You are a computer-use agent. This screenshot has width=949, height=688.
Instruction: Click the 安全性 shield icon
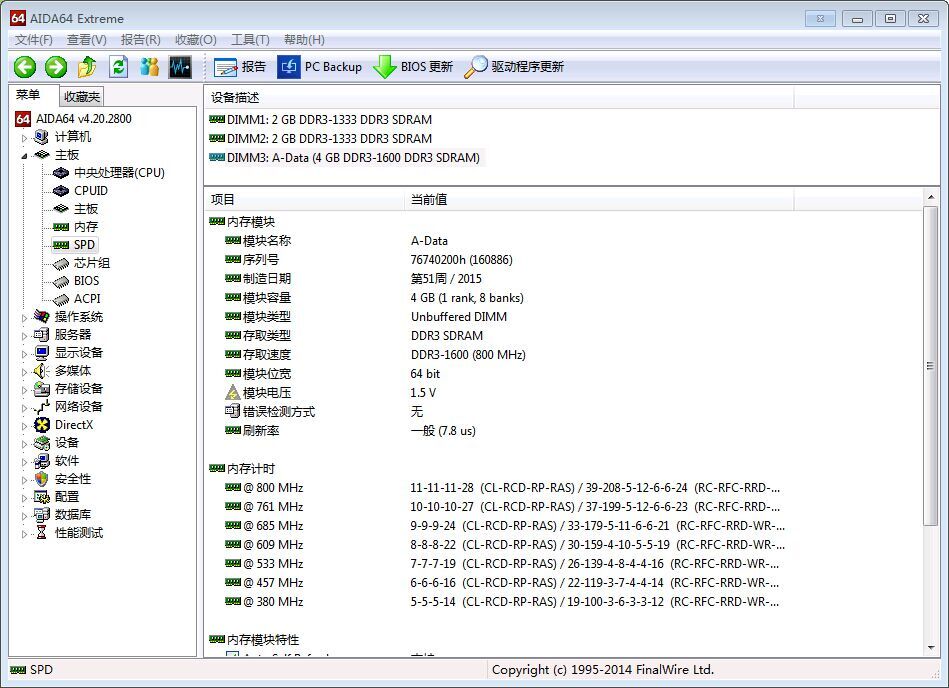coord(41,479)
